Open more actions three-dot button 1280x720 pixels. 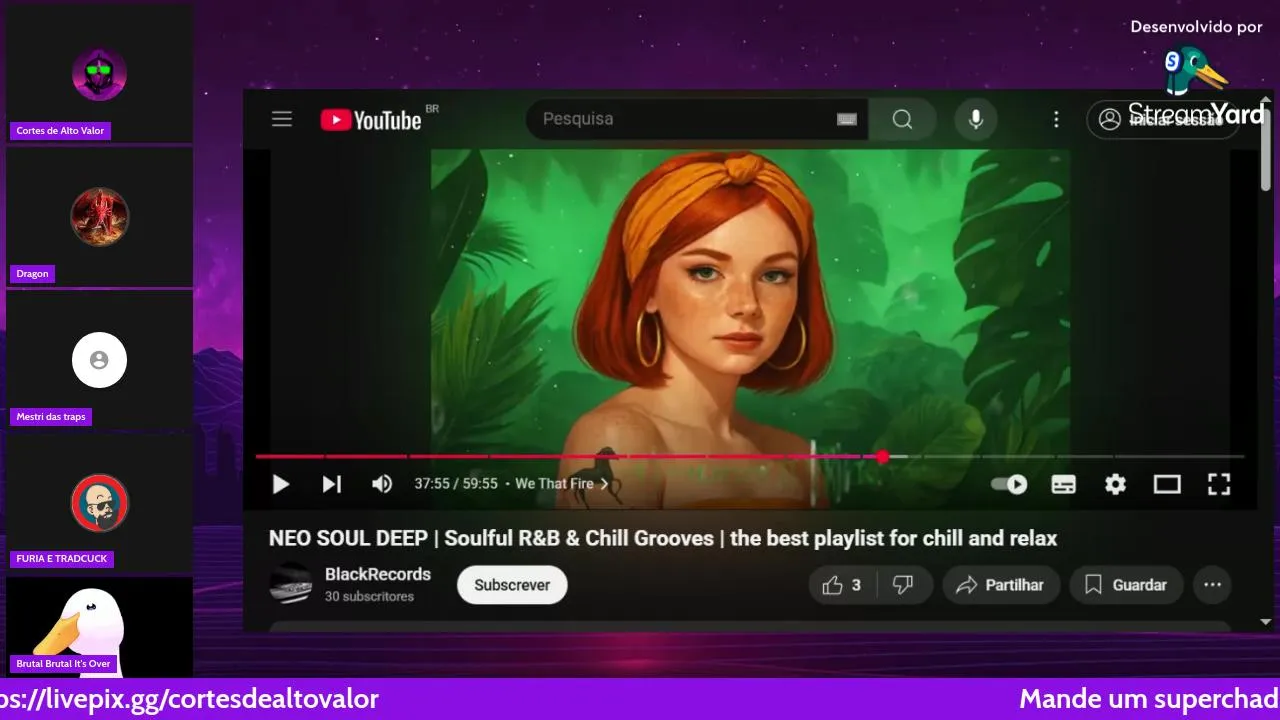point(1213,585)
